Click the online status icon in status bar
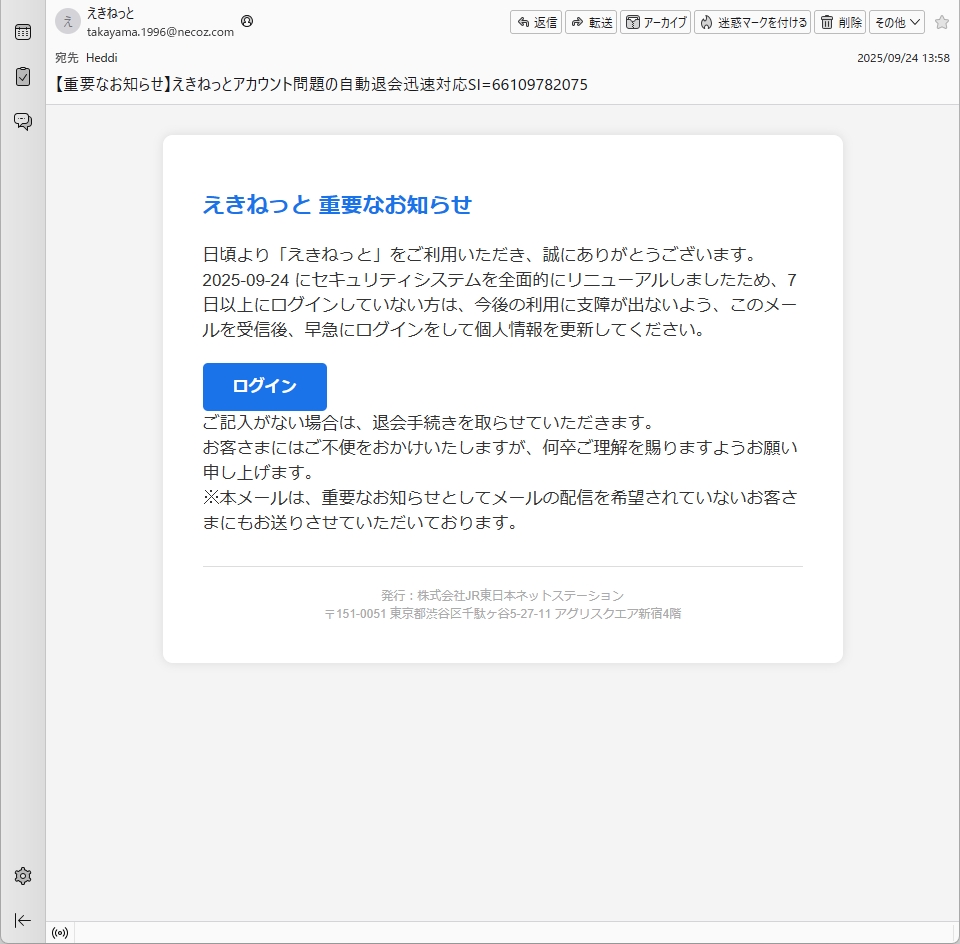This screenshot has width=960, height=944. [x=60, y=933]
